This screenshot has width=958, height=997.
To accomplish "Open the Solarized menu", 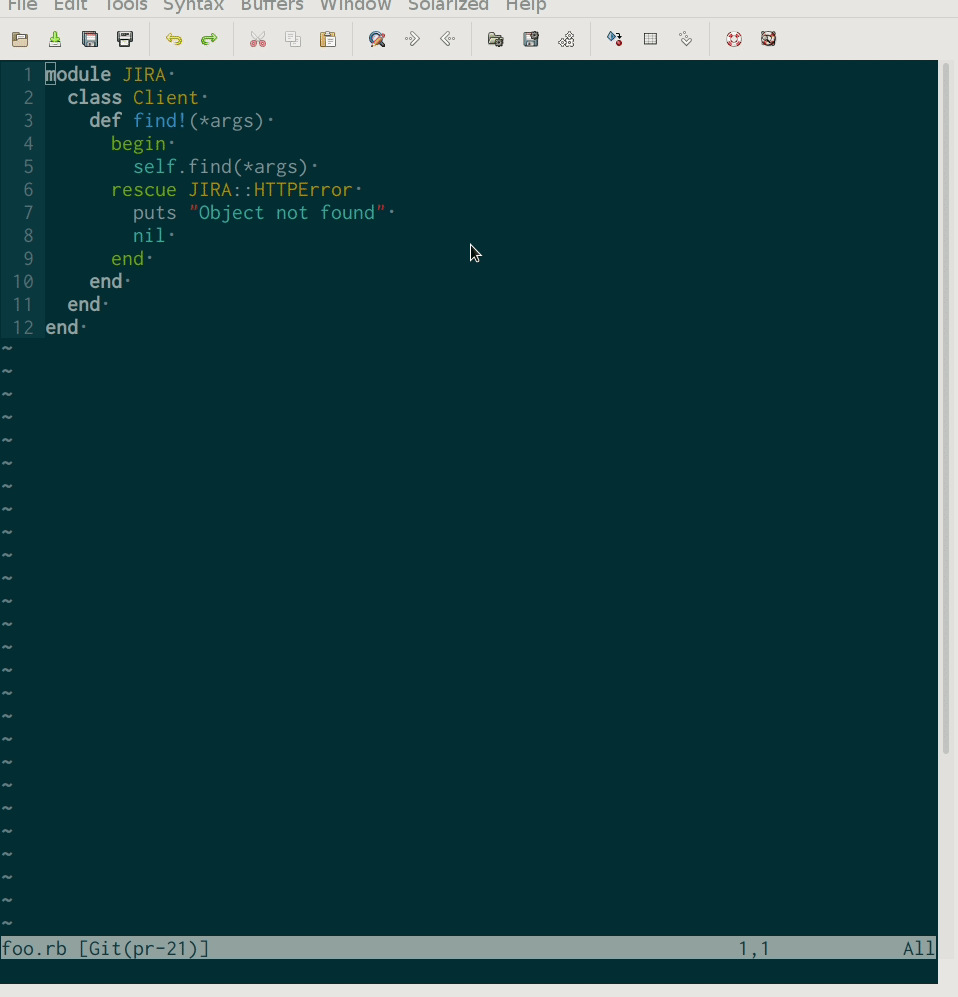I will 448,6.
